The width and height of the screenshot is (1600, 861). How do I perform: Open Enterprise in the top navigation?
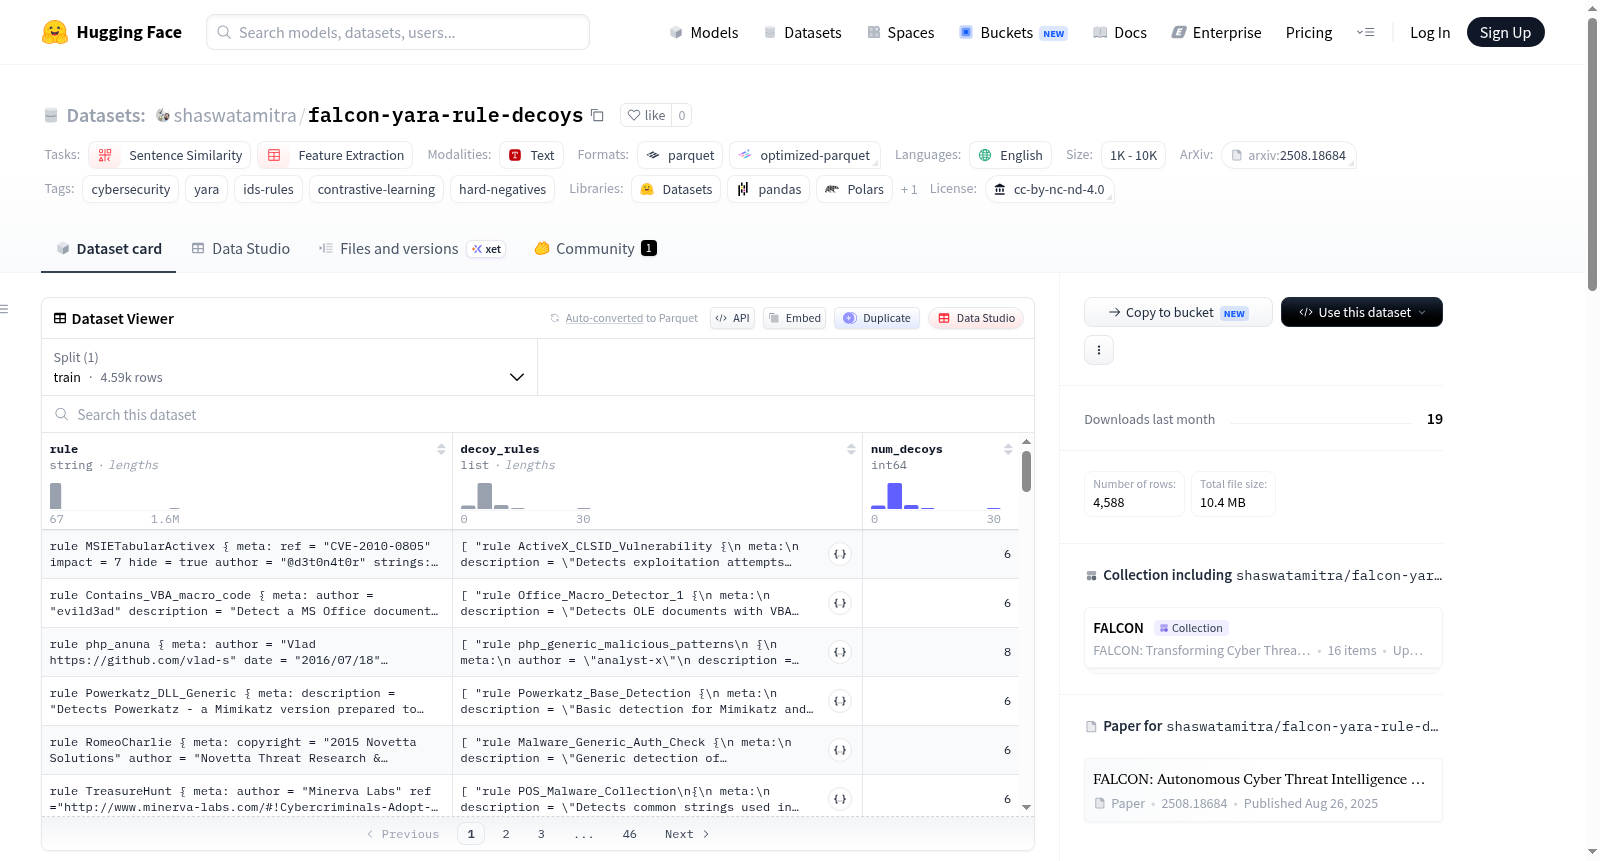pyautogui.click(x=1216, y=32)
